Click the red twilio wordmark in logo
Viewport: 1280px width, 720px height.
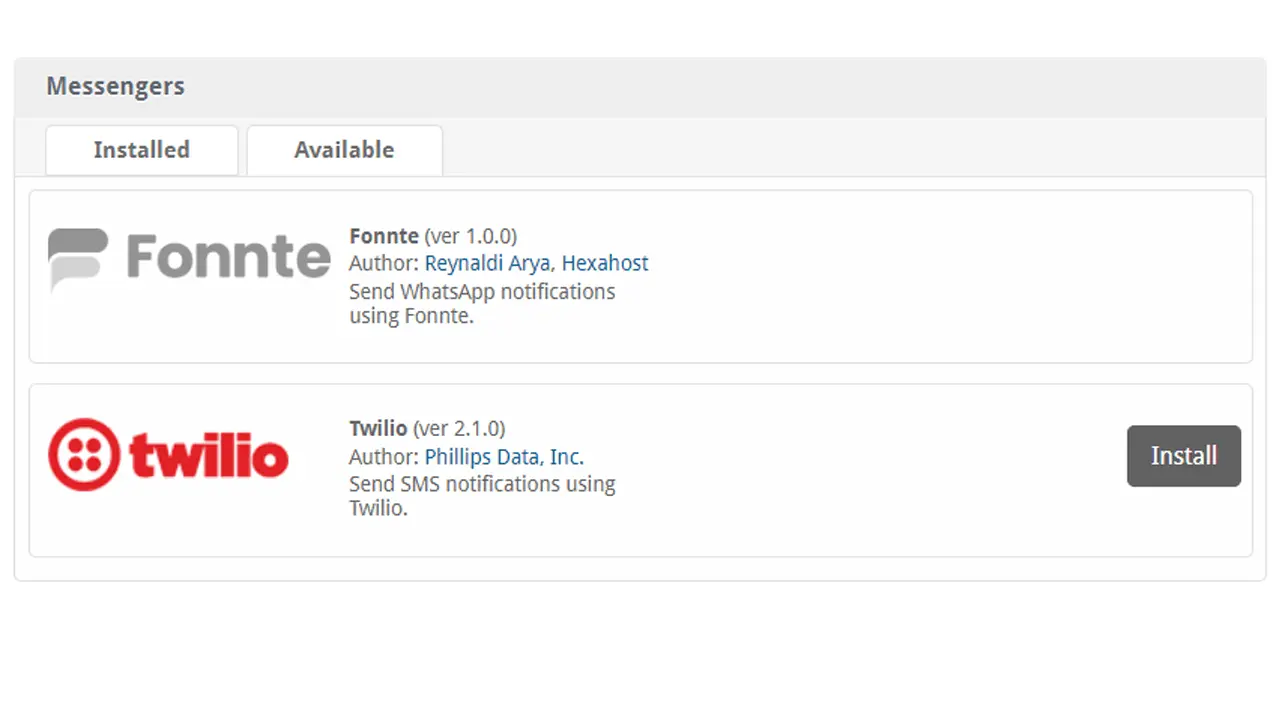209,455
